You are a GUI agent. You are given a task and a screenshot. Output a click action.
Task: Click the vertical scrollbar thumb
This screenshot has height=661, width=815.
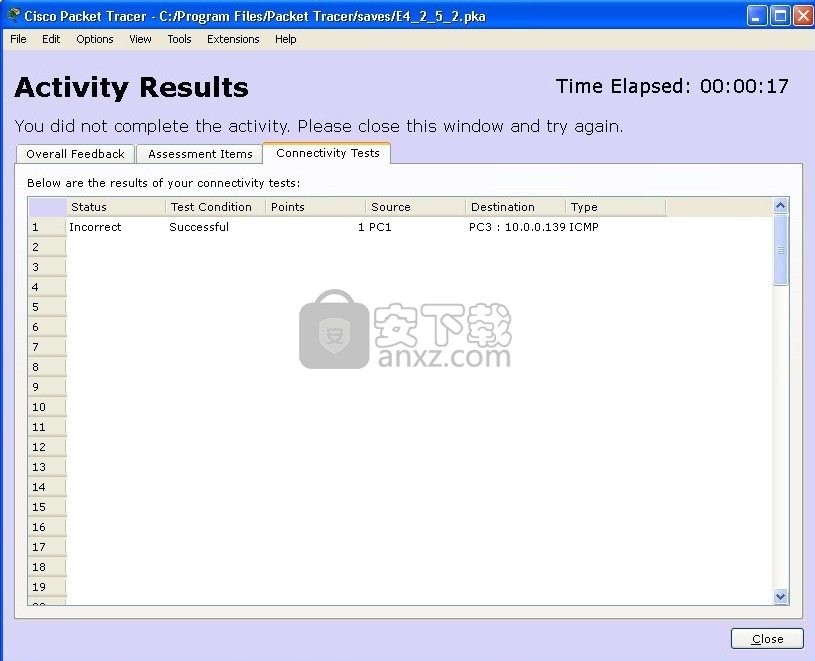780,250
